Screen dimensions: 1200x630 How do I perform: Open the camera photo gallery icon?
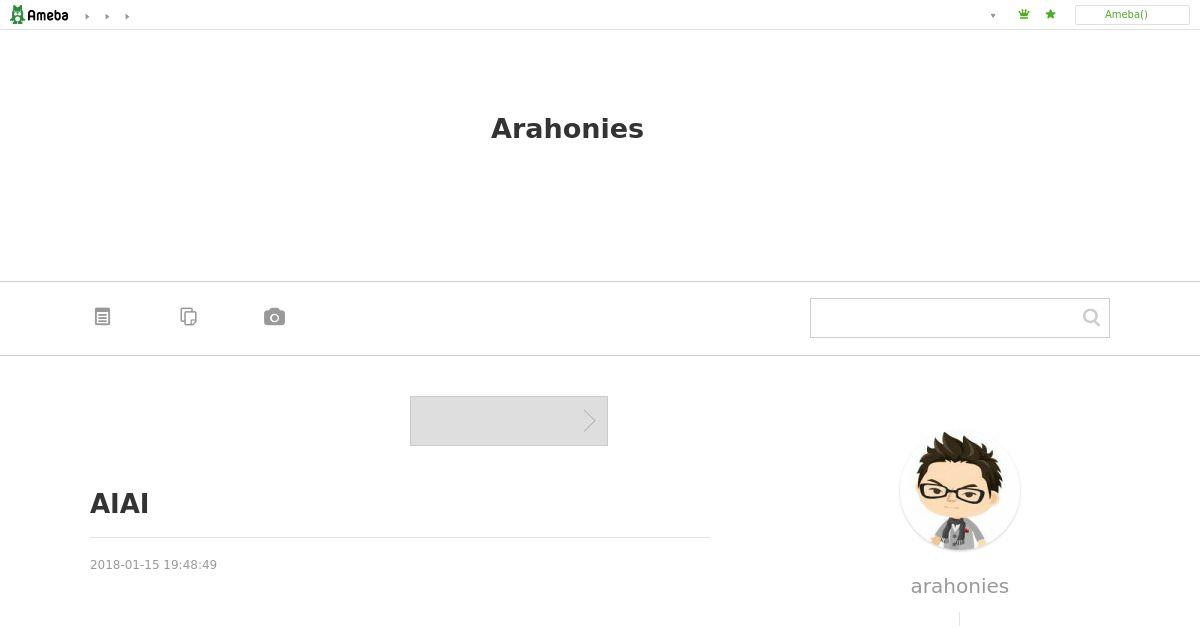coord(274,317)
